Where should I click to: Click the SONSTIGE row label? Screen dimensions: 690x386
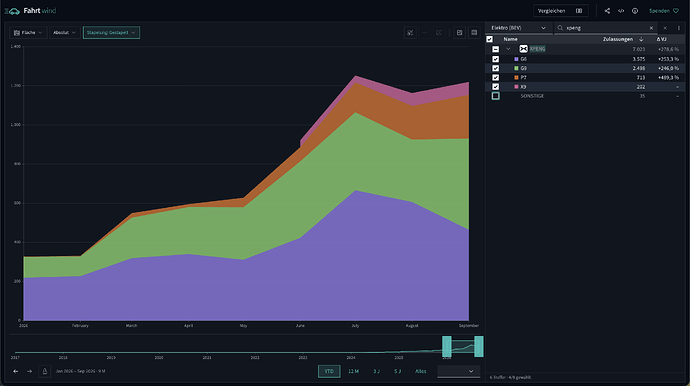point(532,96)
